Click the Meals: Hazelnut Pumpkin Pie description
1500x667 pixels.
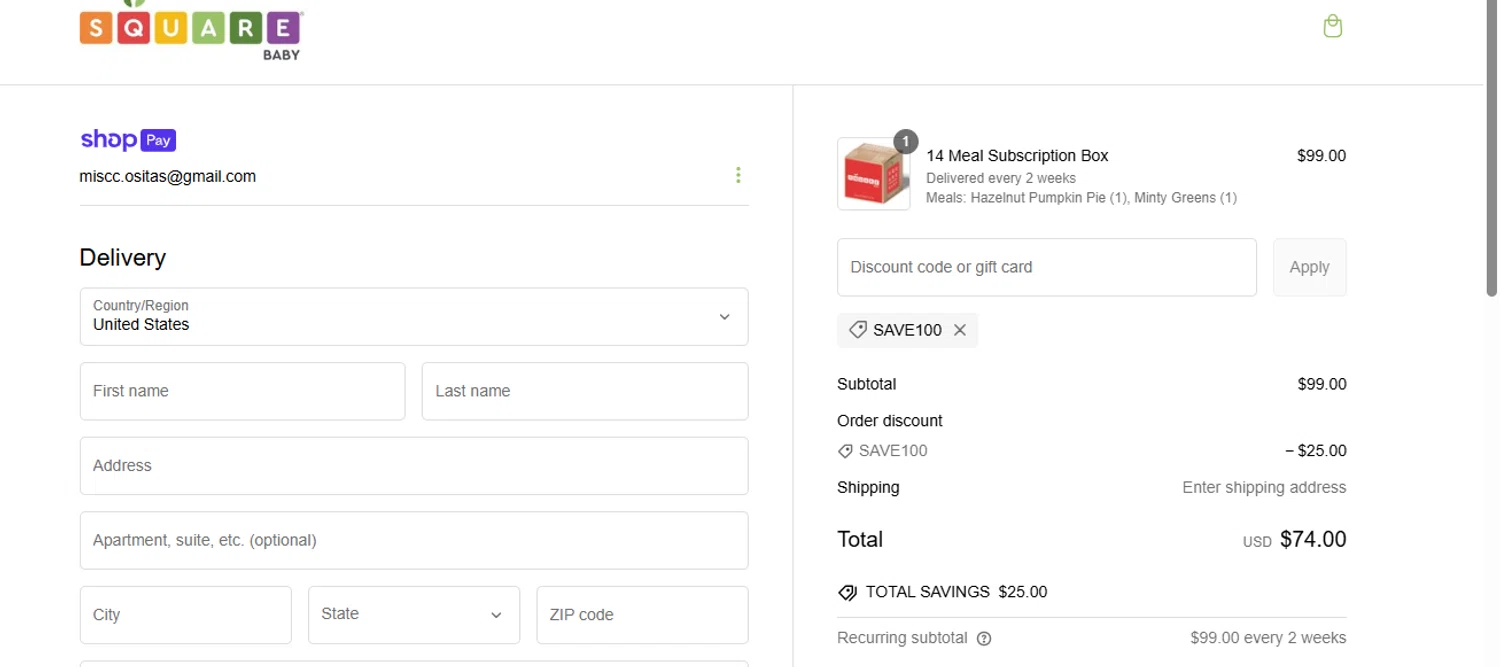[x=1081, y=198]
